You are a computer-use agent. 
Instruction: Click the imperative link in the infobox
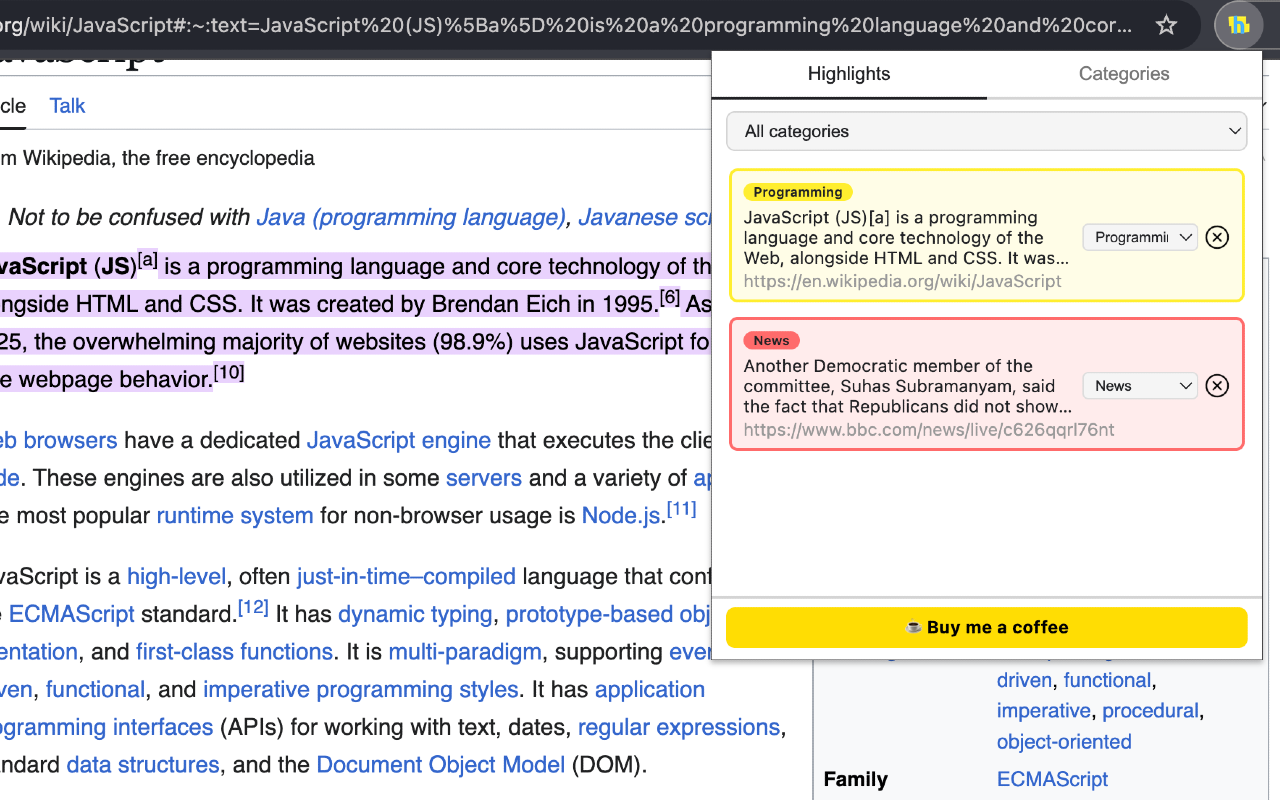point(1043,711)
